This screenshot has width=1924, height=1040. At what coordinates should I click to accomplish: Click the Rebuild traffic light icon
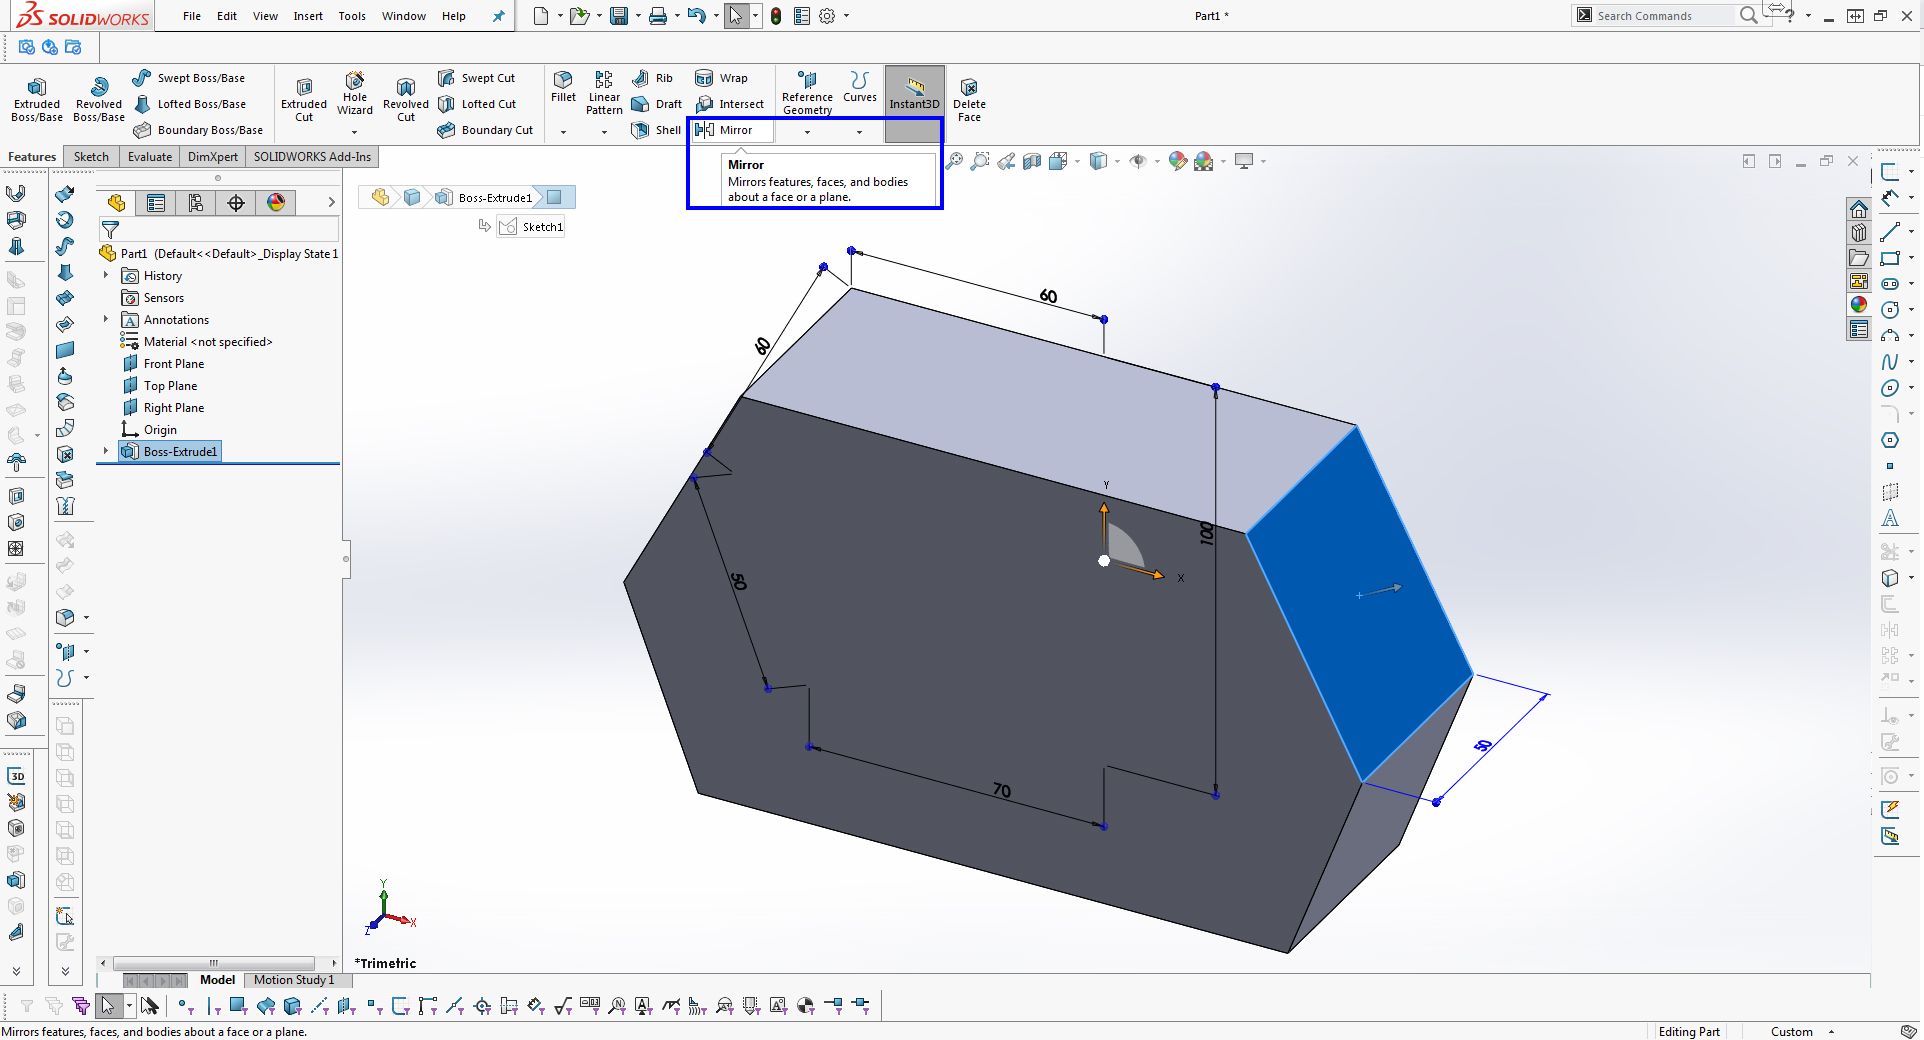tap(775, 16)
